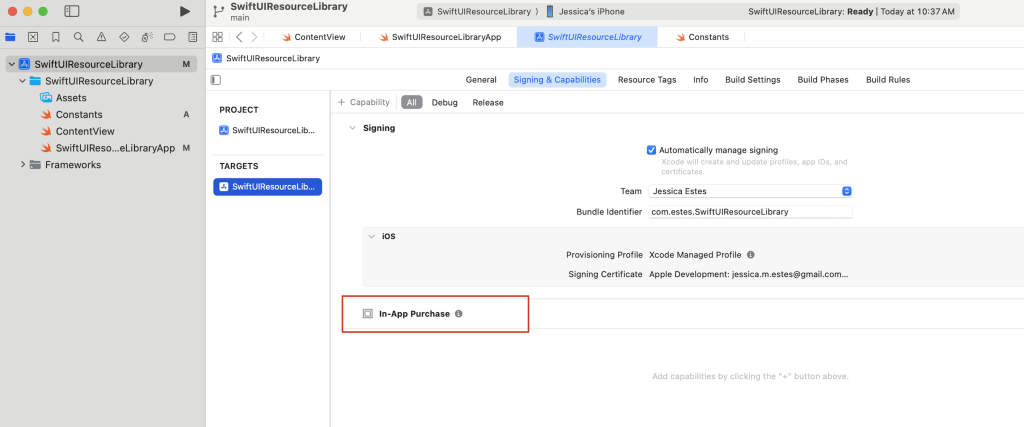
Task: Open the Constants editor tab
Action: [702, 37]
